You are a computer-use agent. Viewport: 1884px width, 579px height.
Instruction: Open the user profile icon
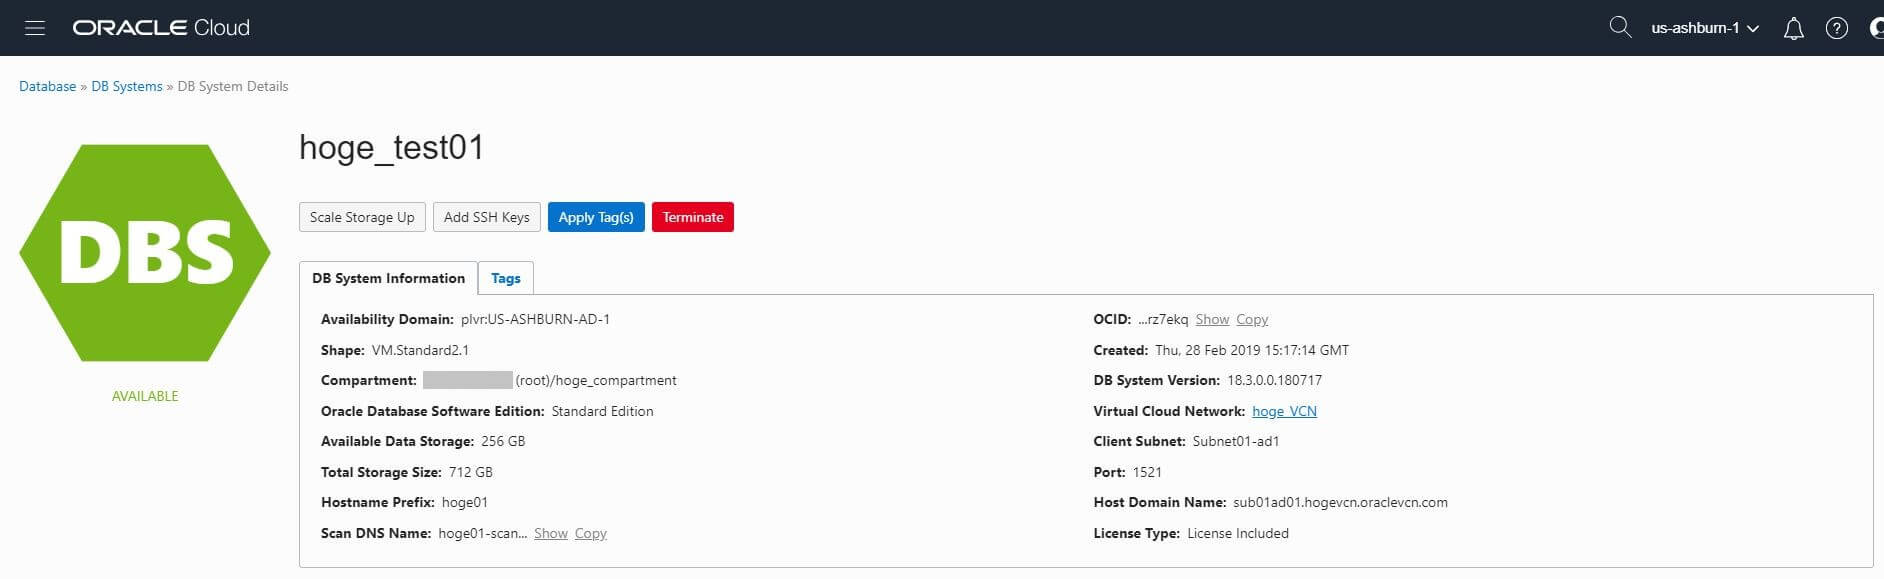1876,28
